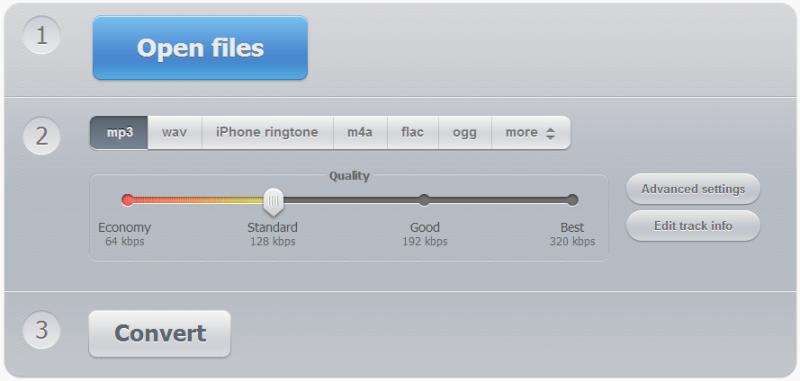Click the Best 320 kbps label
The image size is (800, 381).
coord(572,234)
